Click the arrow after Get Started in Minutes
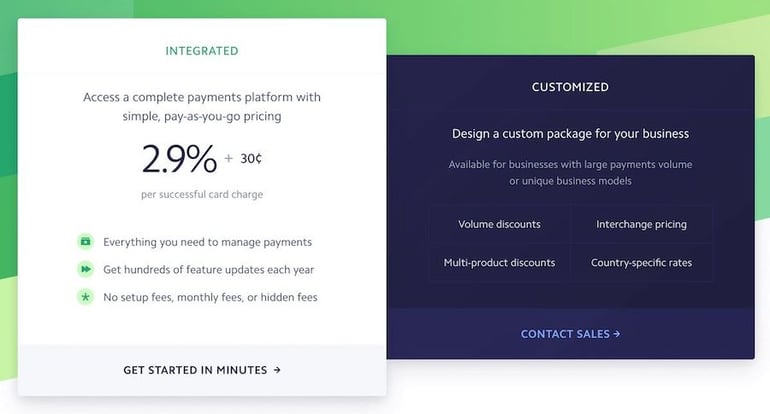 277,370
